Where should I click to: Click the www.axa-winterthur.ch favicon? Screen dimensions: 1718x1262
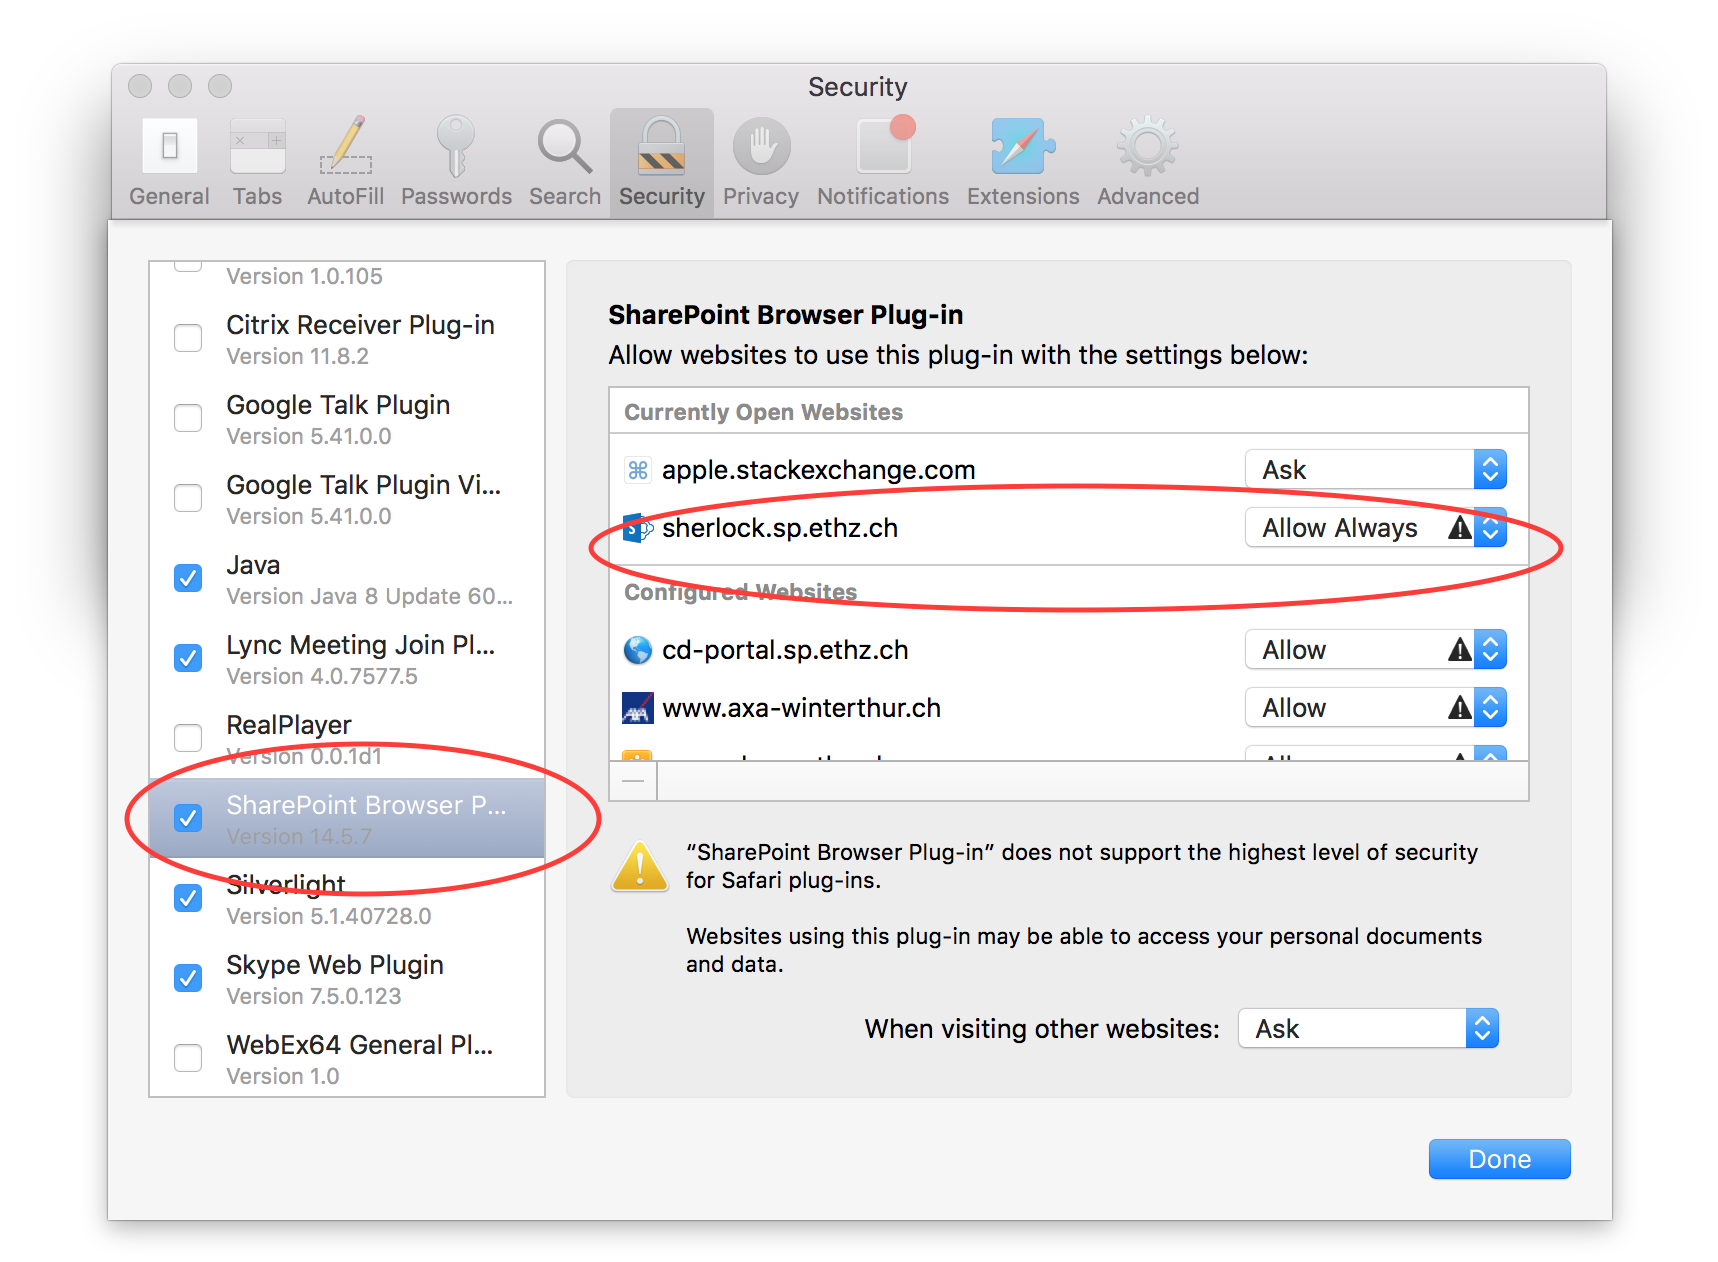point(638,708)
